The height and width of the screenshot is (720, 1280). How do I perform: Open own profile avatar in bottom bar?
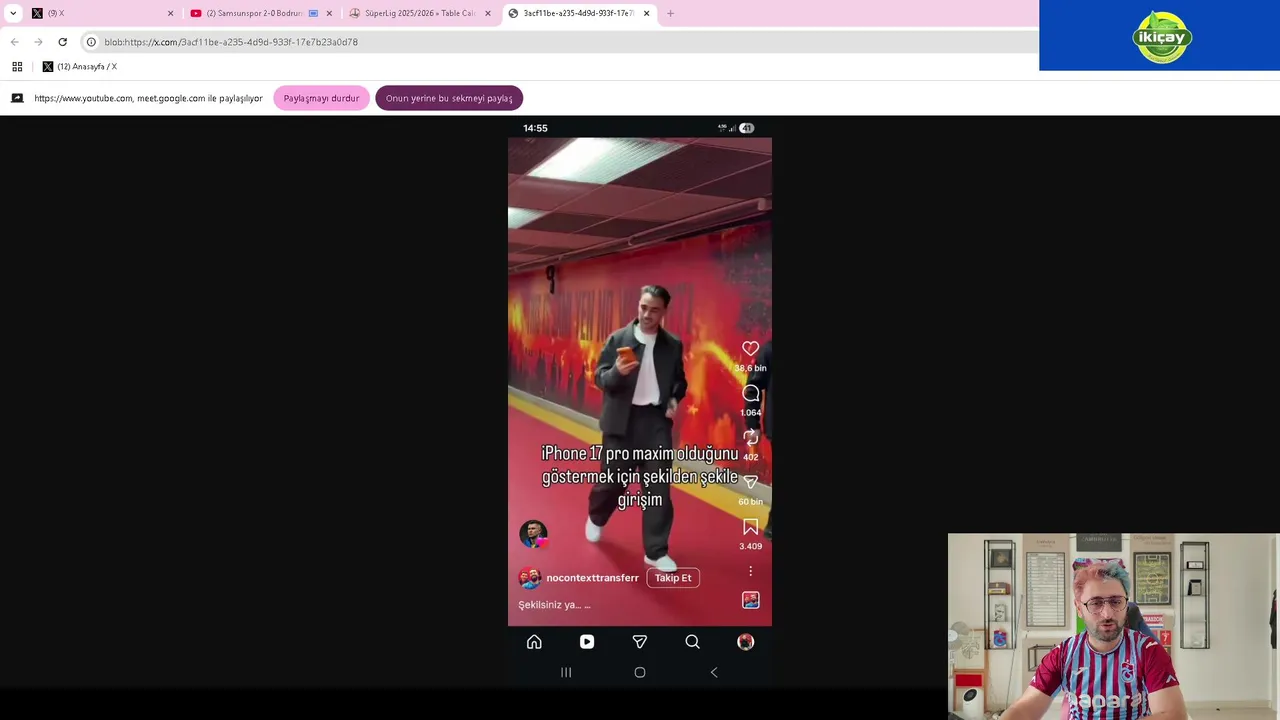tap(745, 642)
